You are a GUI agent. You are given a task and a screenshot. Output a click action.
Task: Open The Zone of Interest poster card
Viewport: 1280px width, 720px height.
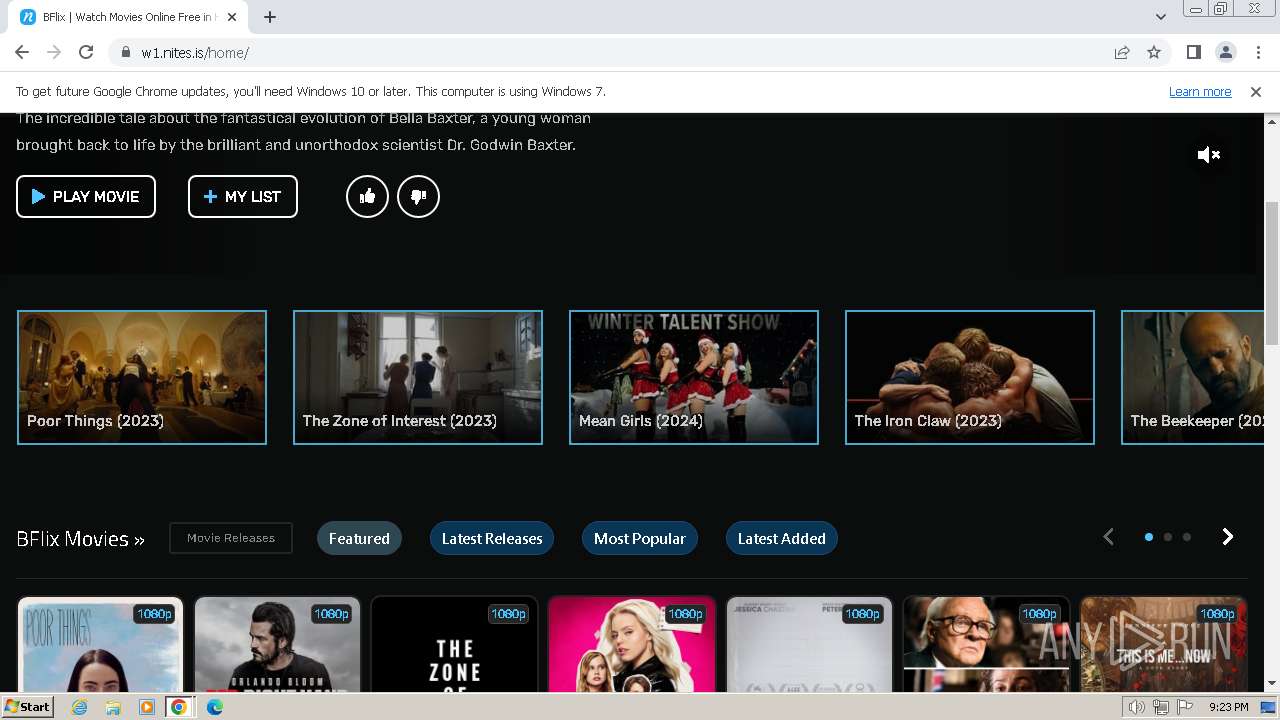coord(454,644)
